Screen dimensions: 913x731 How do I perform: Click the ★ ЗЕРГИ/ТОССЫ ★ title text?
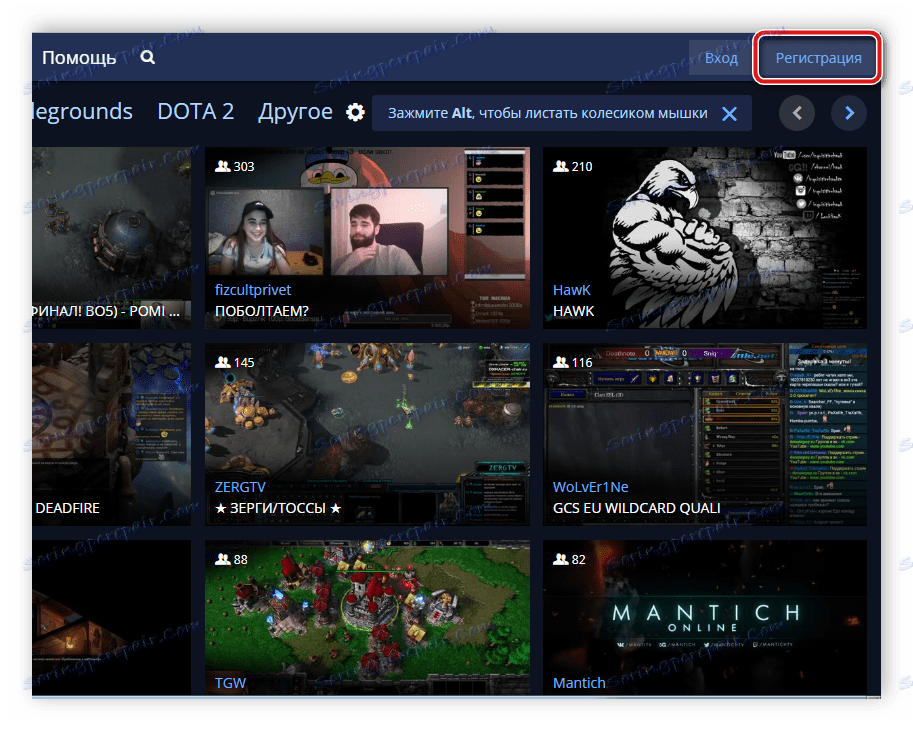[x=278, y=508]
